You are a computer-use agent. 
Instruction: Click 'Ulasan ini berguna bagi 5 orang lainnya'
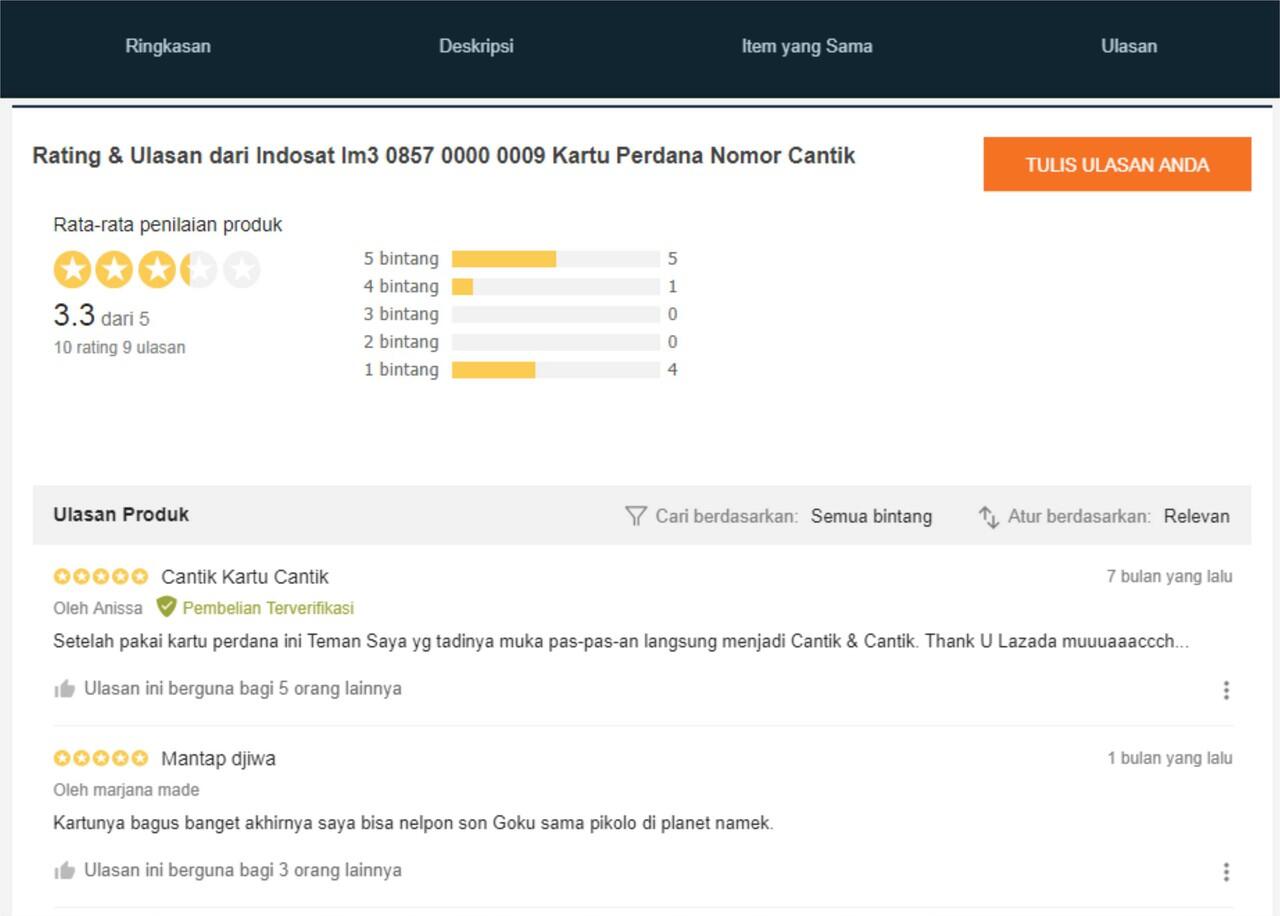coord(243,688)
